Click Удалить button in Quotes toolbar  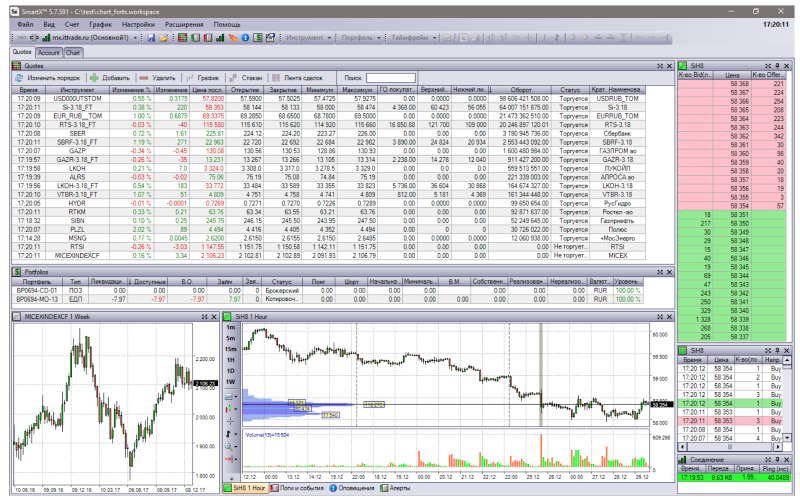158,78
